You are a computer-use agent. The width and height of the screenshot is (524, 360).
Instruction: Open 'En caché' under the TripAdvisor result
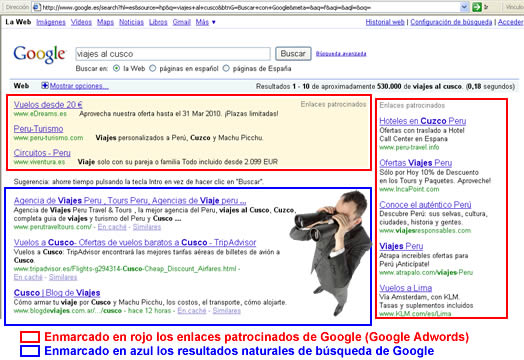click(x=28, y=277)
